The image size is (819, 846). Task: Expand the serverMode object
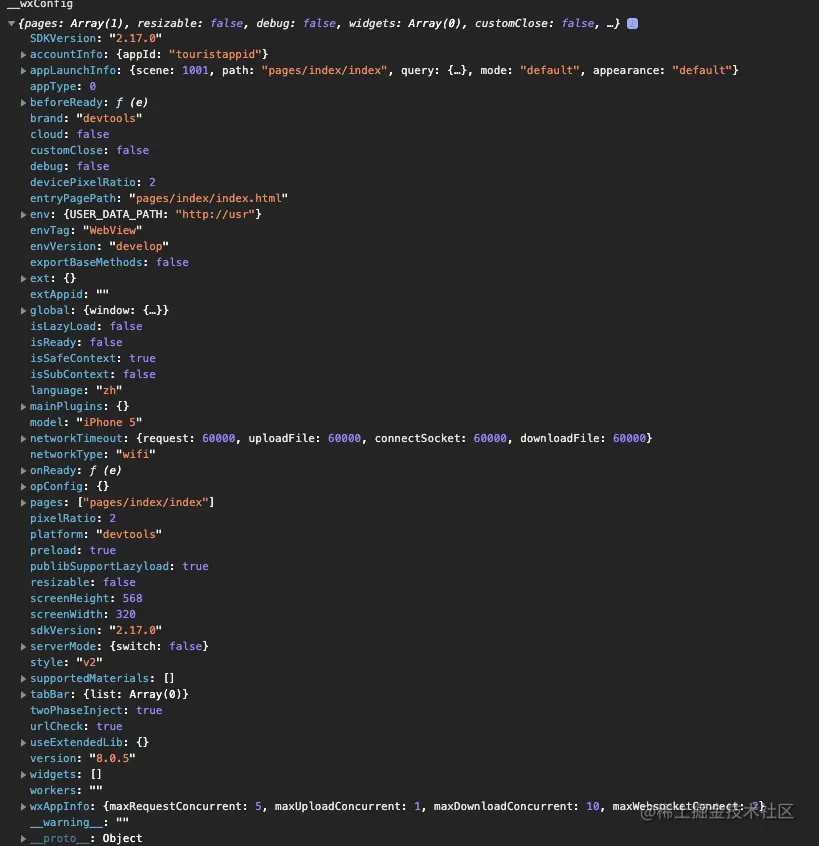coord(23,646)
